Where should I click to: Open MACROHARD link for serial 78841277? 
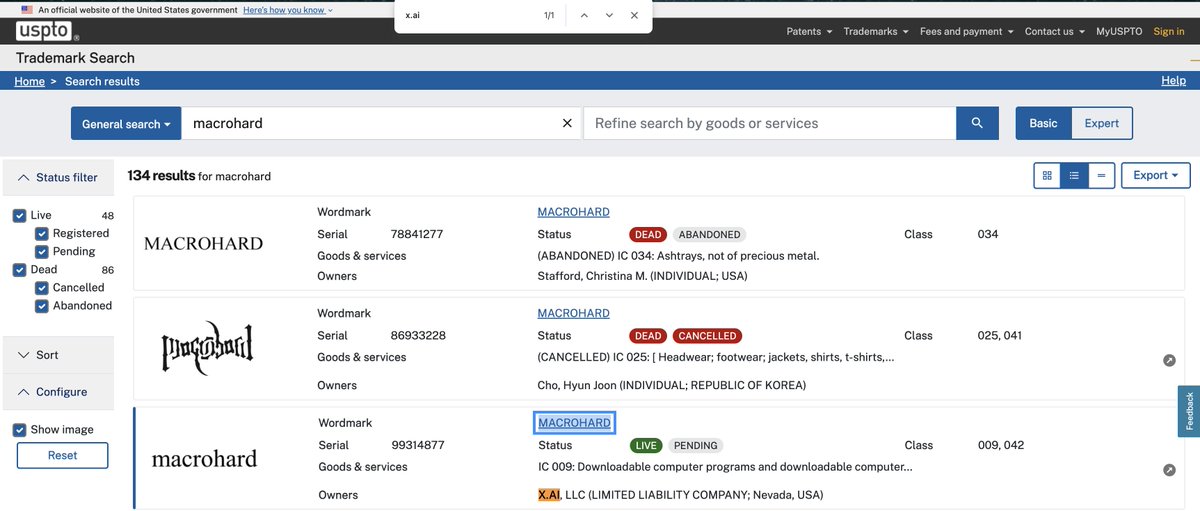pos(573,212)
